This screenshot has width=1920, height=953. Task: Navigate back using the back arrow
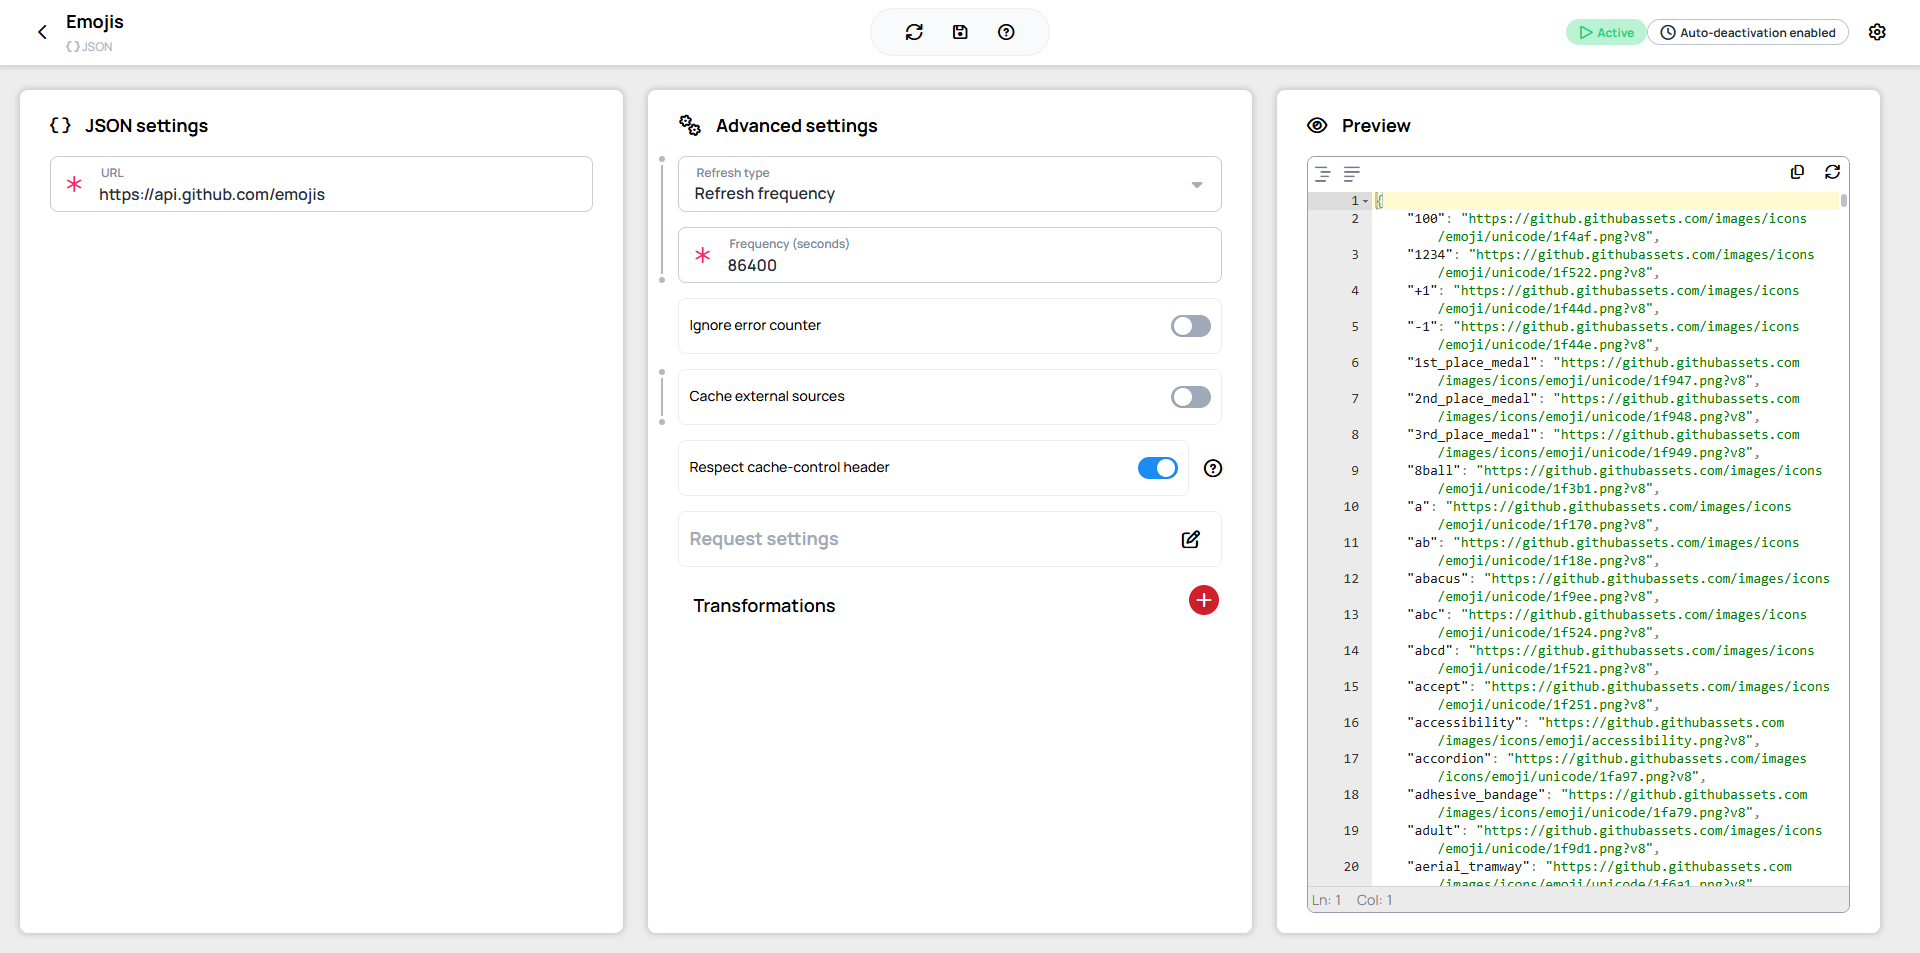click(x=42, y=32)
